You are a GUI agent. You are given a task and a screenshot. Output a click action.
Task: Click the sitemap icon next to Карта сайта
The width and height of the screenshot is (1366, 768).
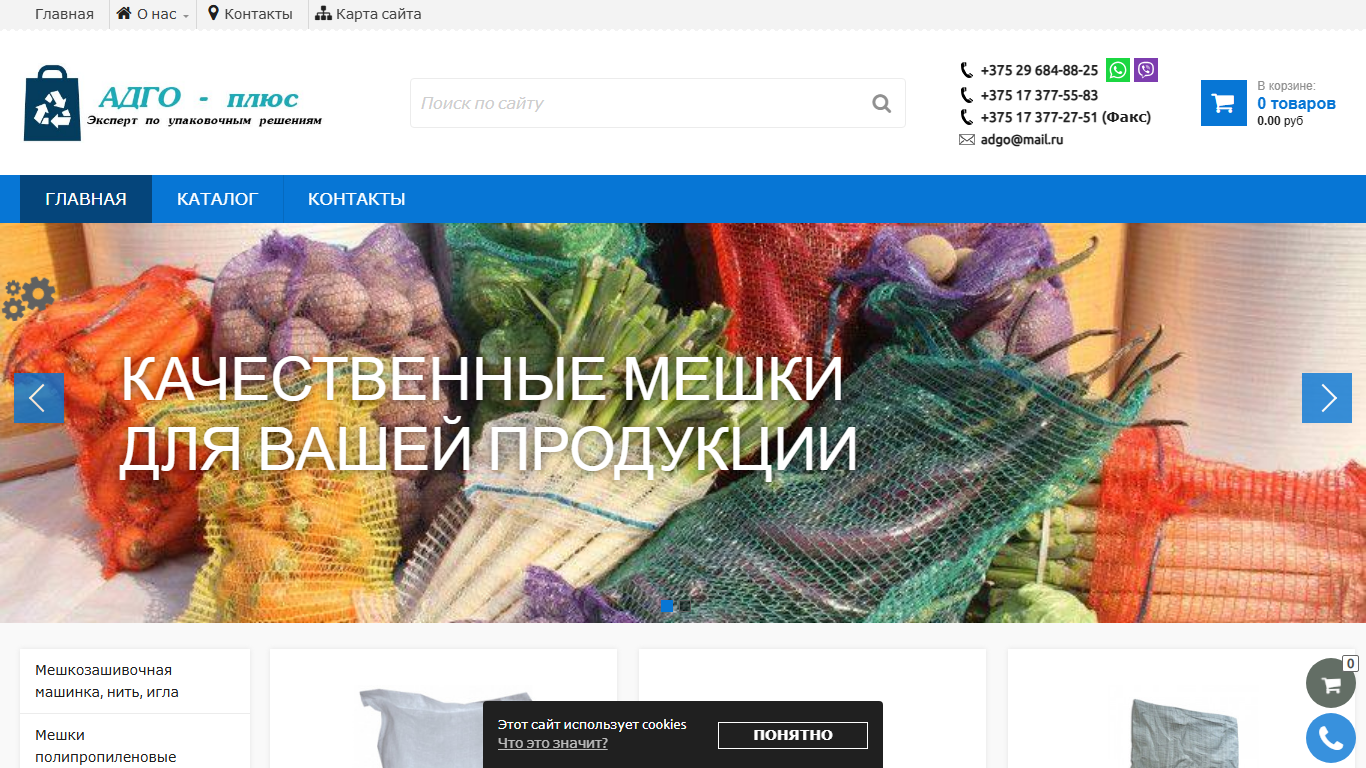(323, 14)
